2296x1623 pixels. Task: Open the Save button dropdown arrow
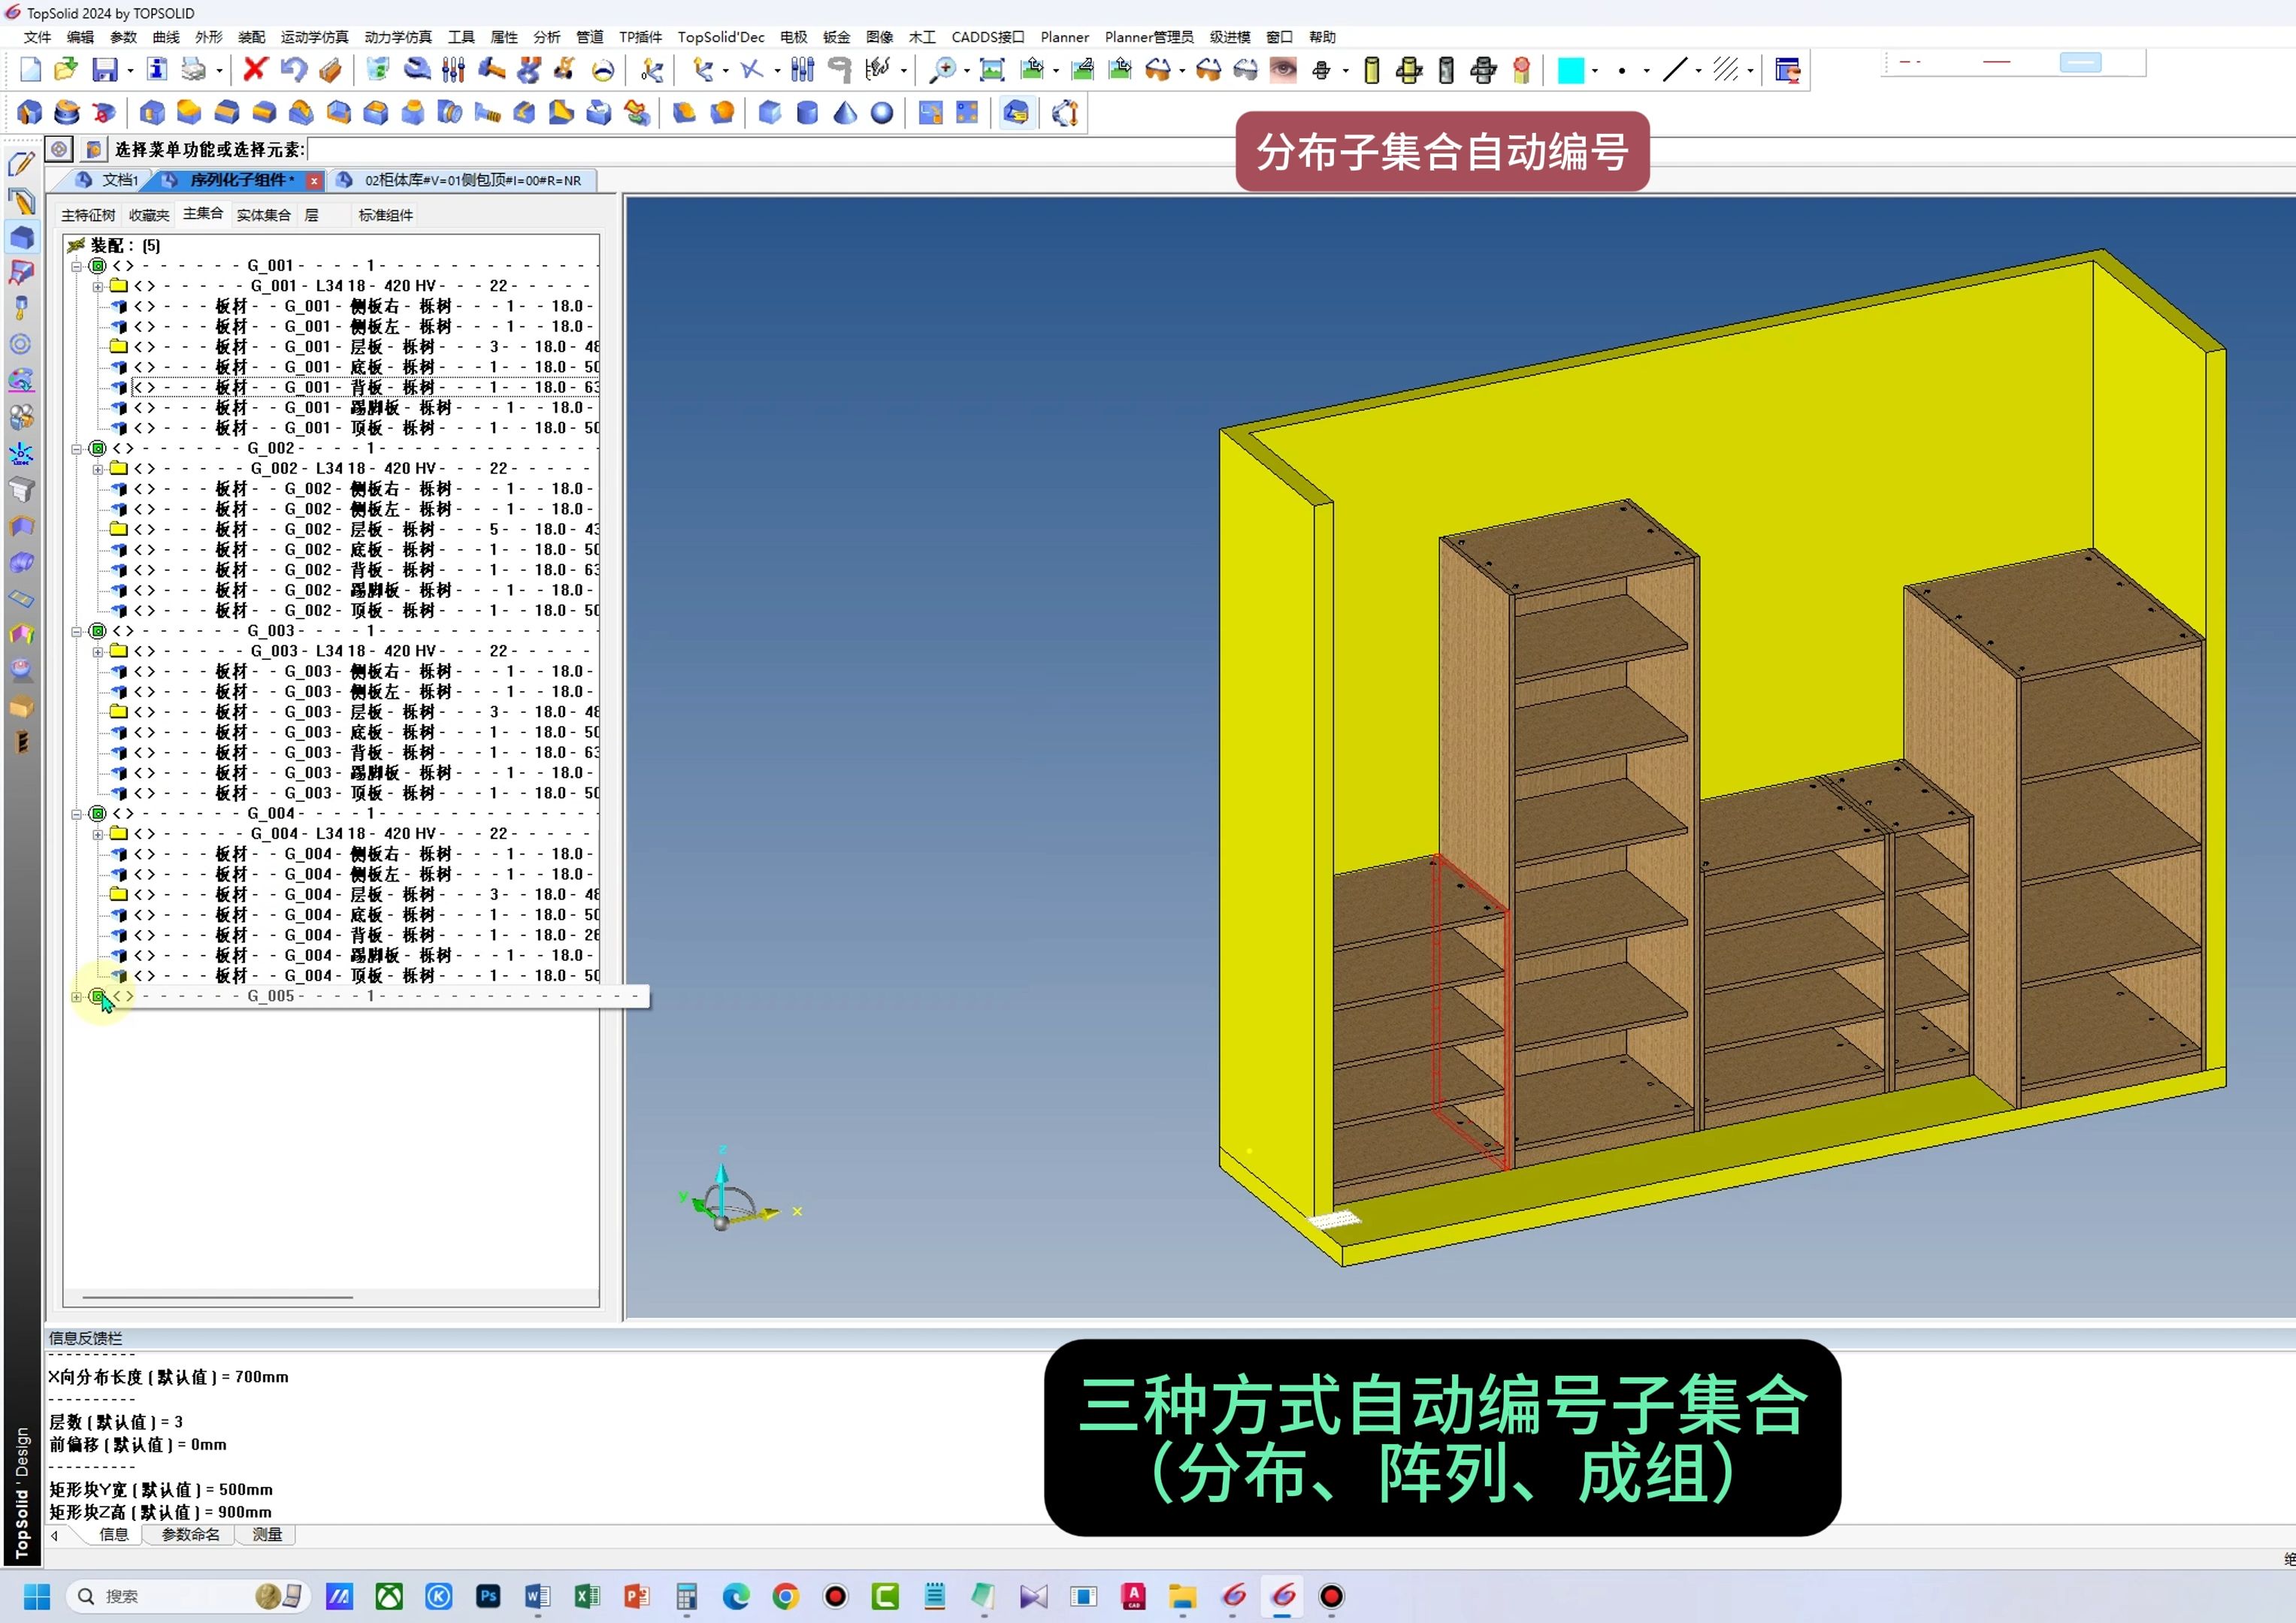129,70
